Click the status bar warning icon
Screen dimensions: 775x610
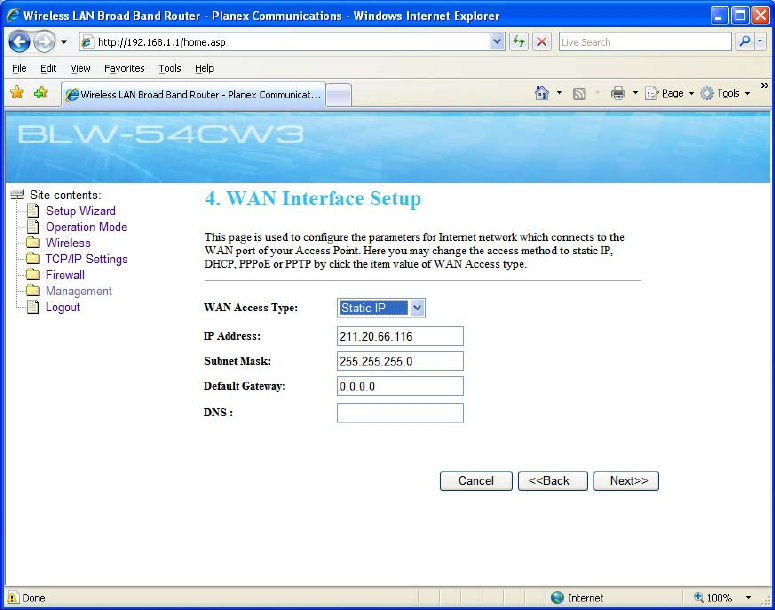[13, 597]
